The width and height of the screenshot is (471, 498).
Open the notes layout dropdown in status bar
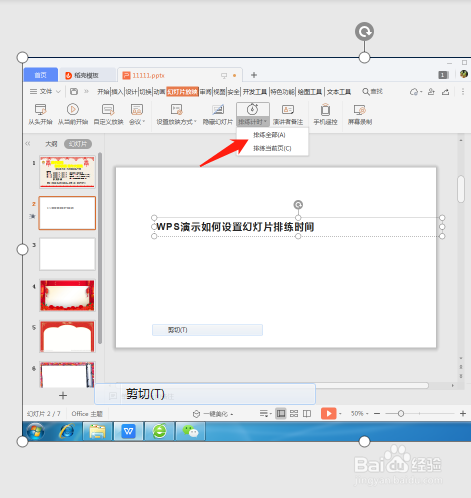click(266, 414)
